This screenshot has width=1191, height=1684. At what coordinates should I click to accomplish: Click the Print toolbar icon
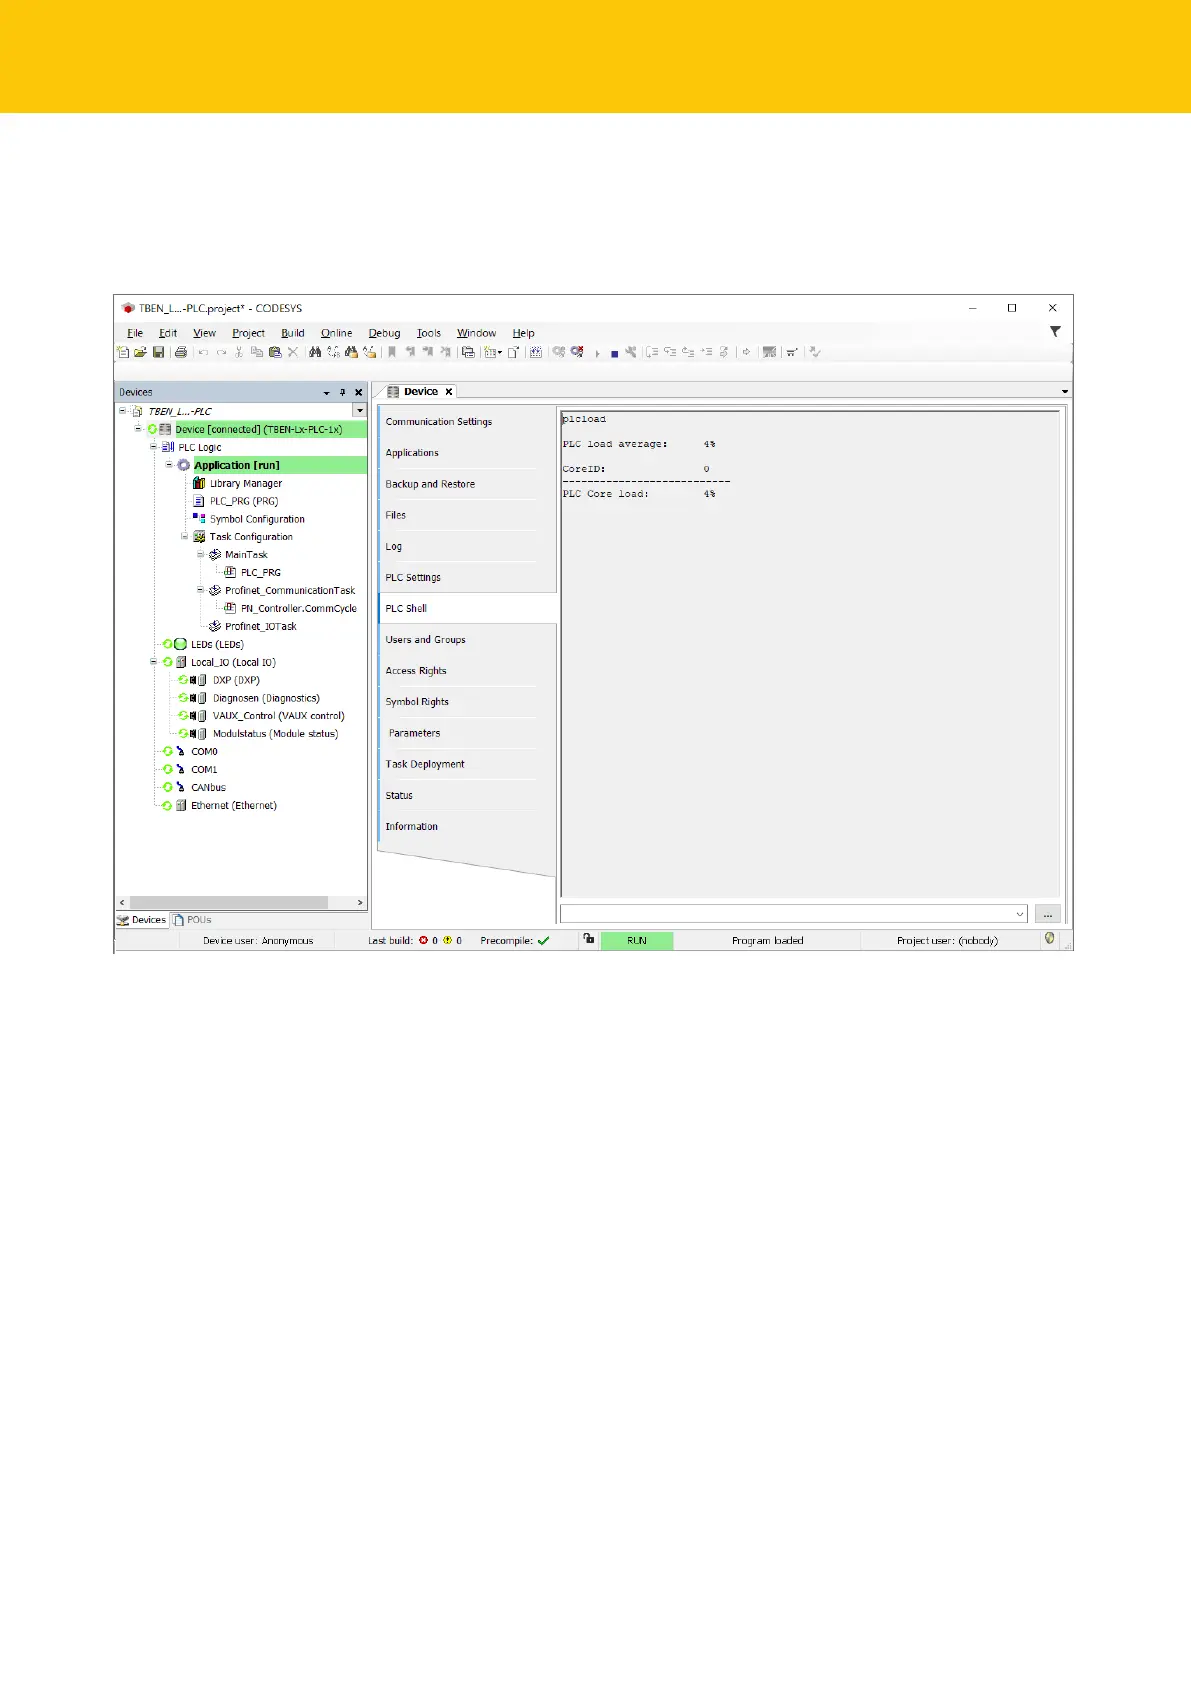tap(181, 352)
